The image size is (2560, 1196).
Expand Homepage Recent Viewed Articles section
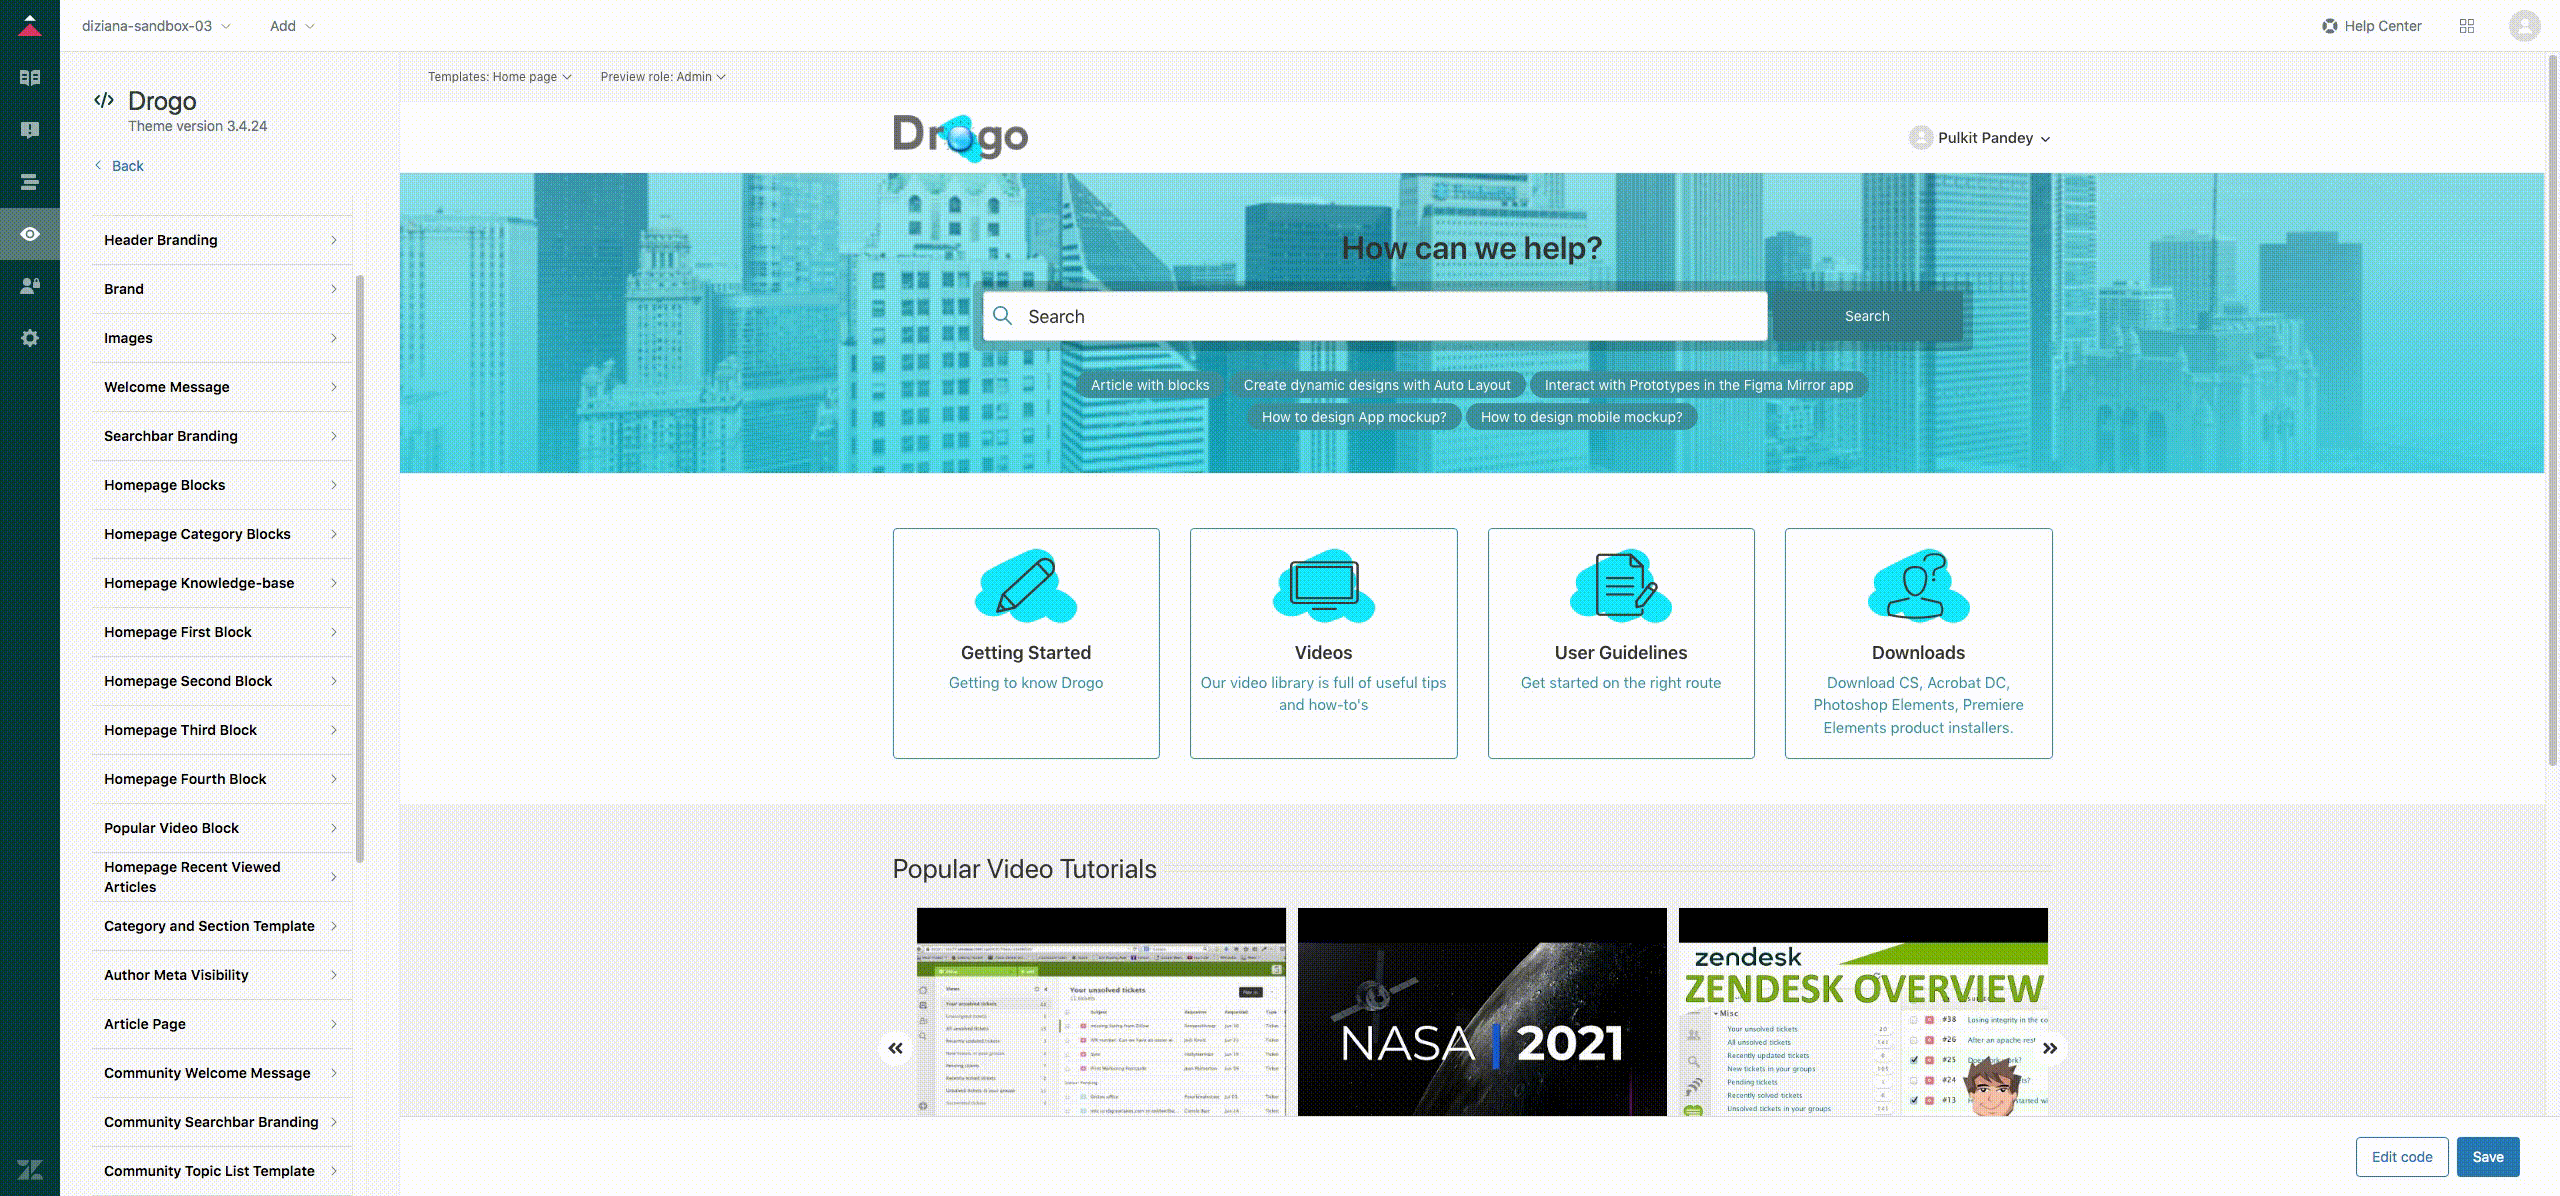[x=221, y=877]
